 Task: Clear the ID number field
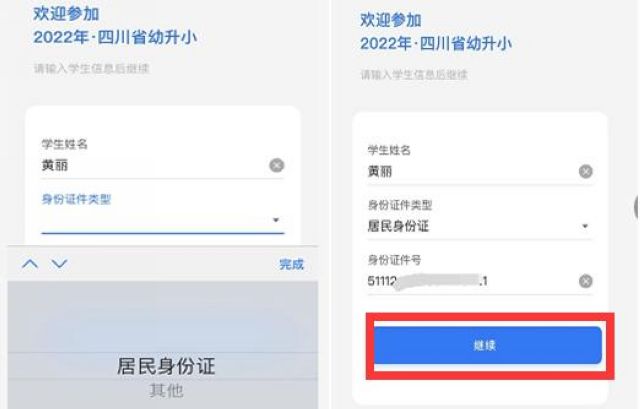[x=585, y=281]
